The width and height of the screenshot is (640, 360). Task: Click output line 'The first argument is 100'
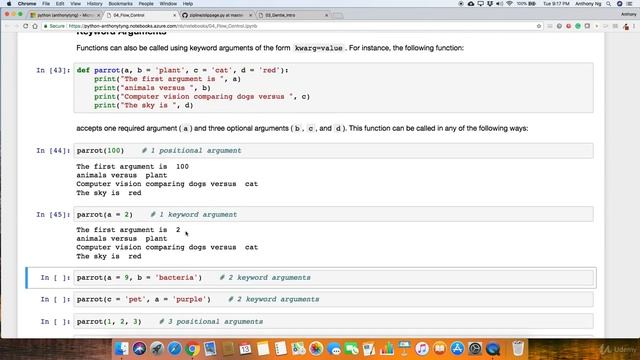coord(132,167)
